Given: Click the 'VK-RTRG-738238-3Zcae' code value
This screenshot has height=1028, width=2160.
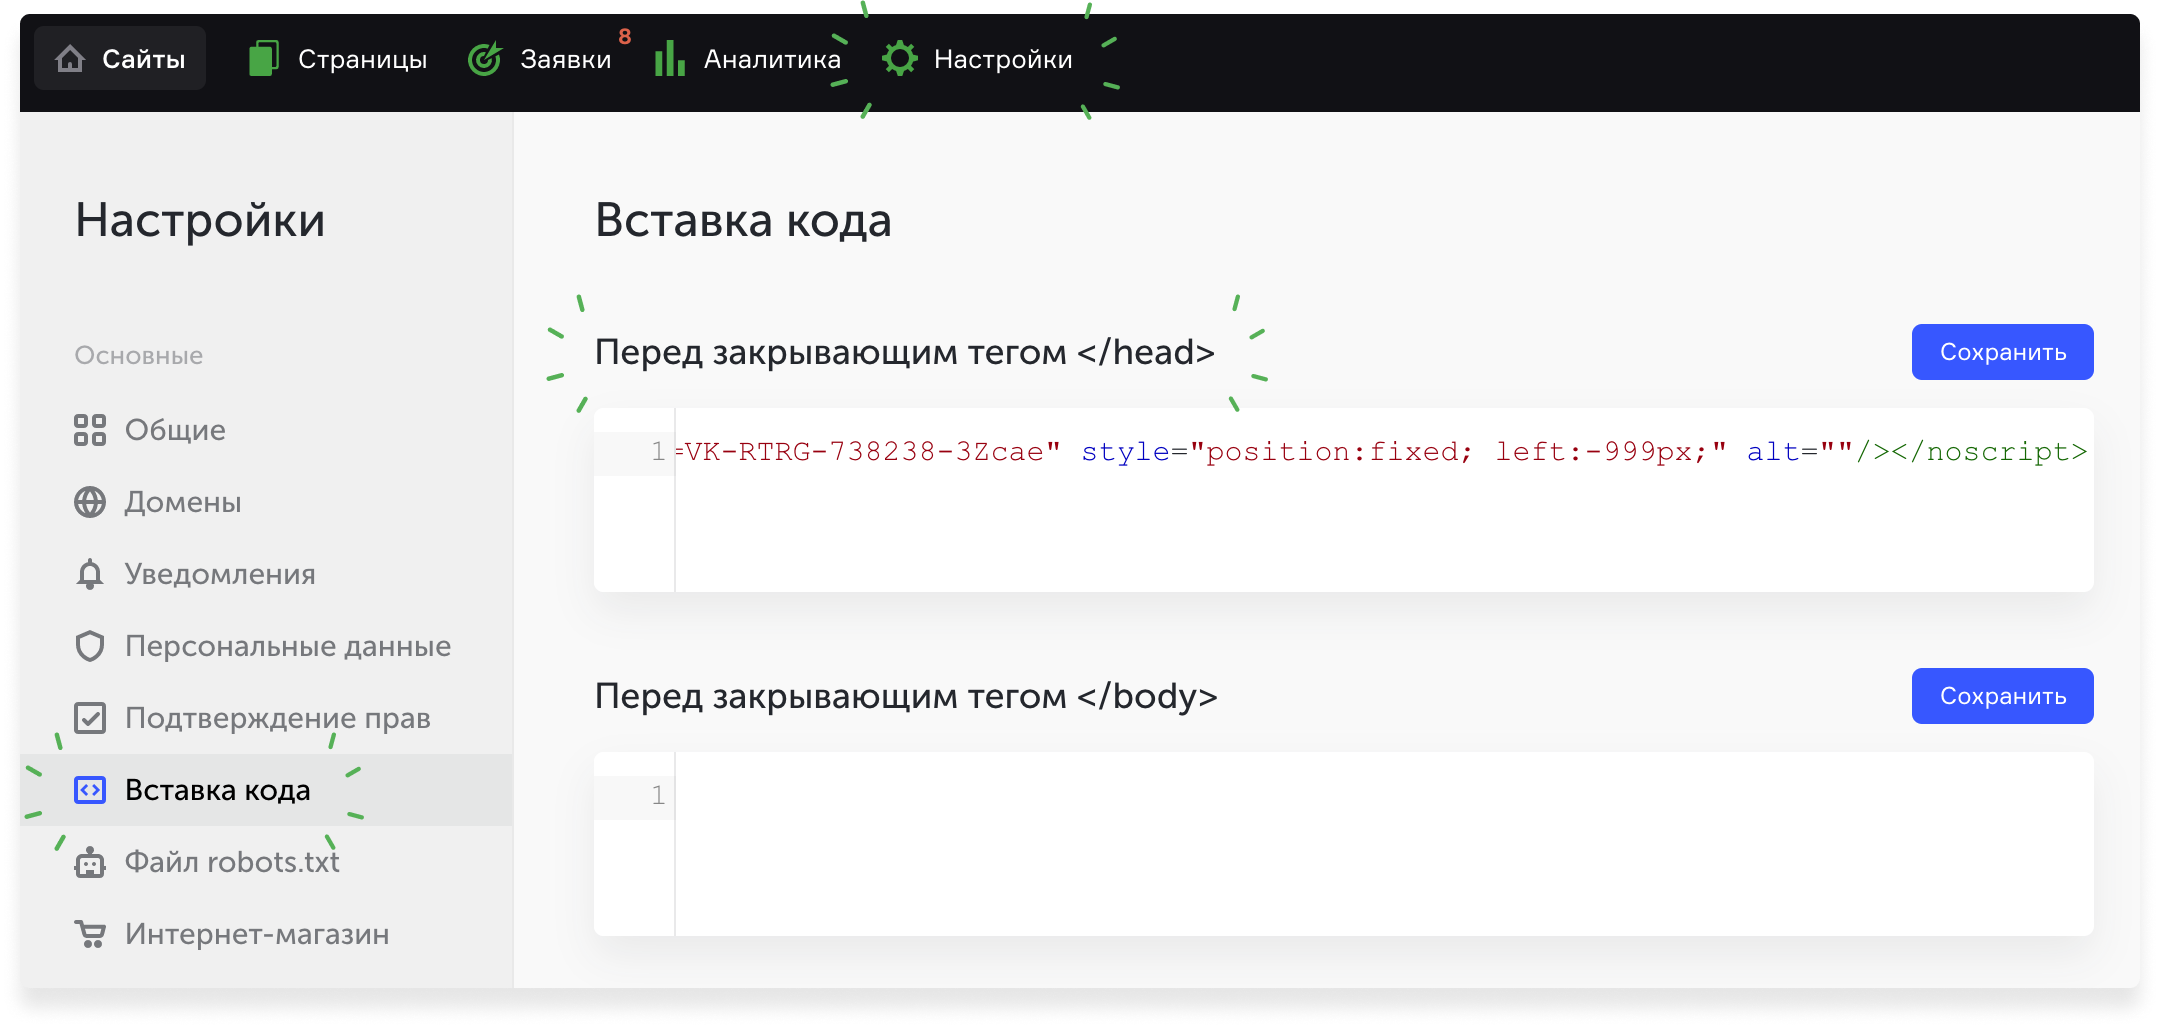Looking at the screenshot, I should point(864,452).
